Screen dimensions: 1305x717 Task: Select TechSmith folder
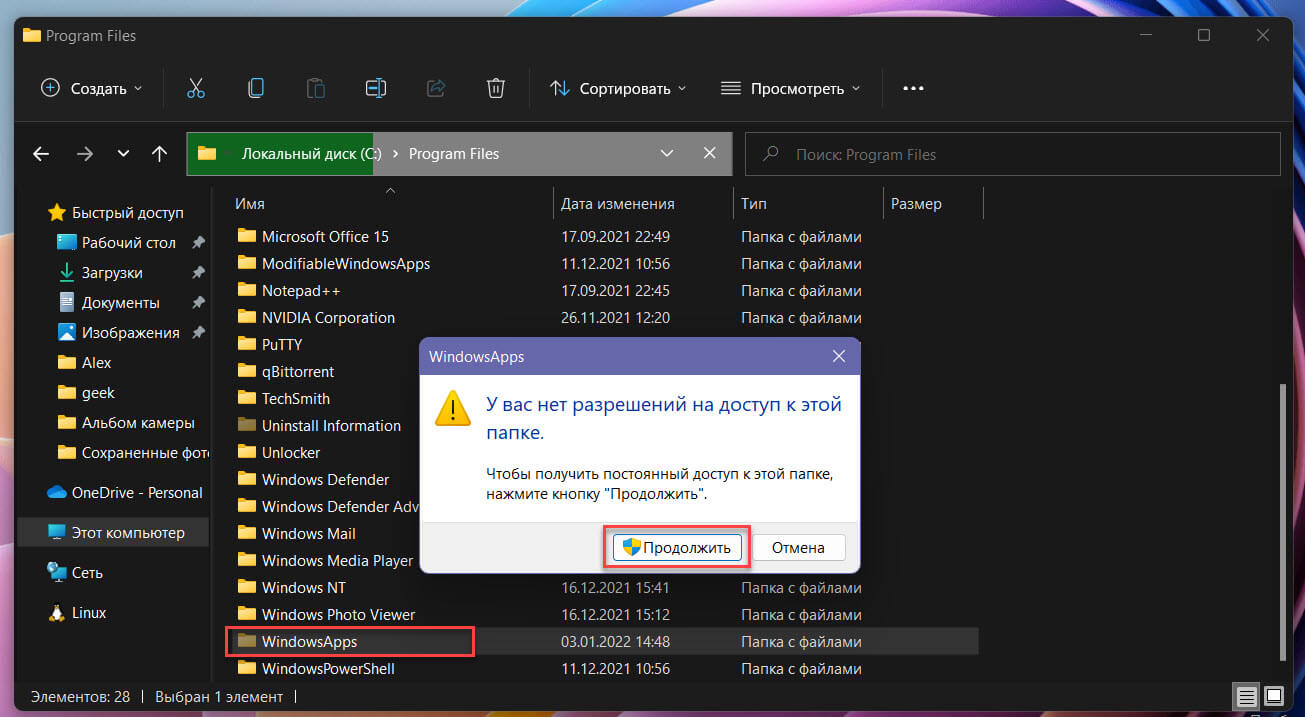click(296, 399)
